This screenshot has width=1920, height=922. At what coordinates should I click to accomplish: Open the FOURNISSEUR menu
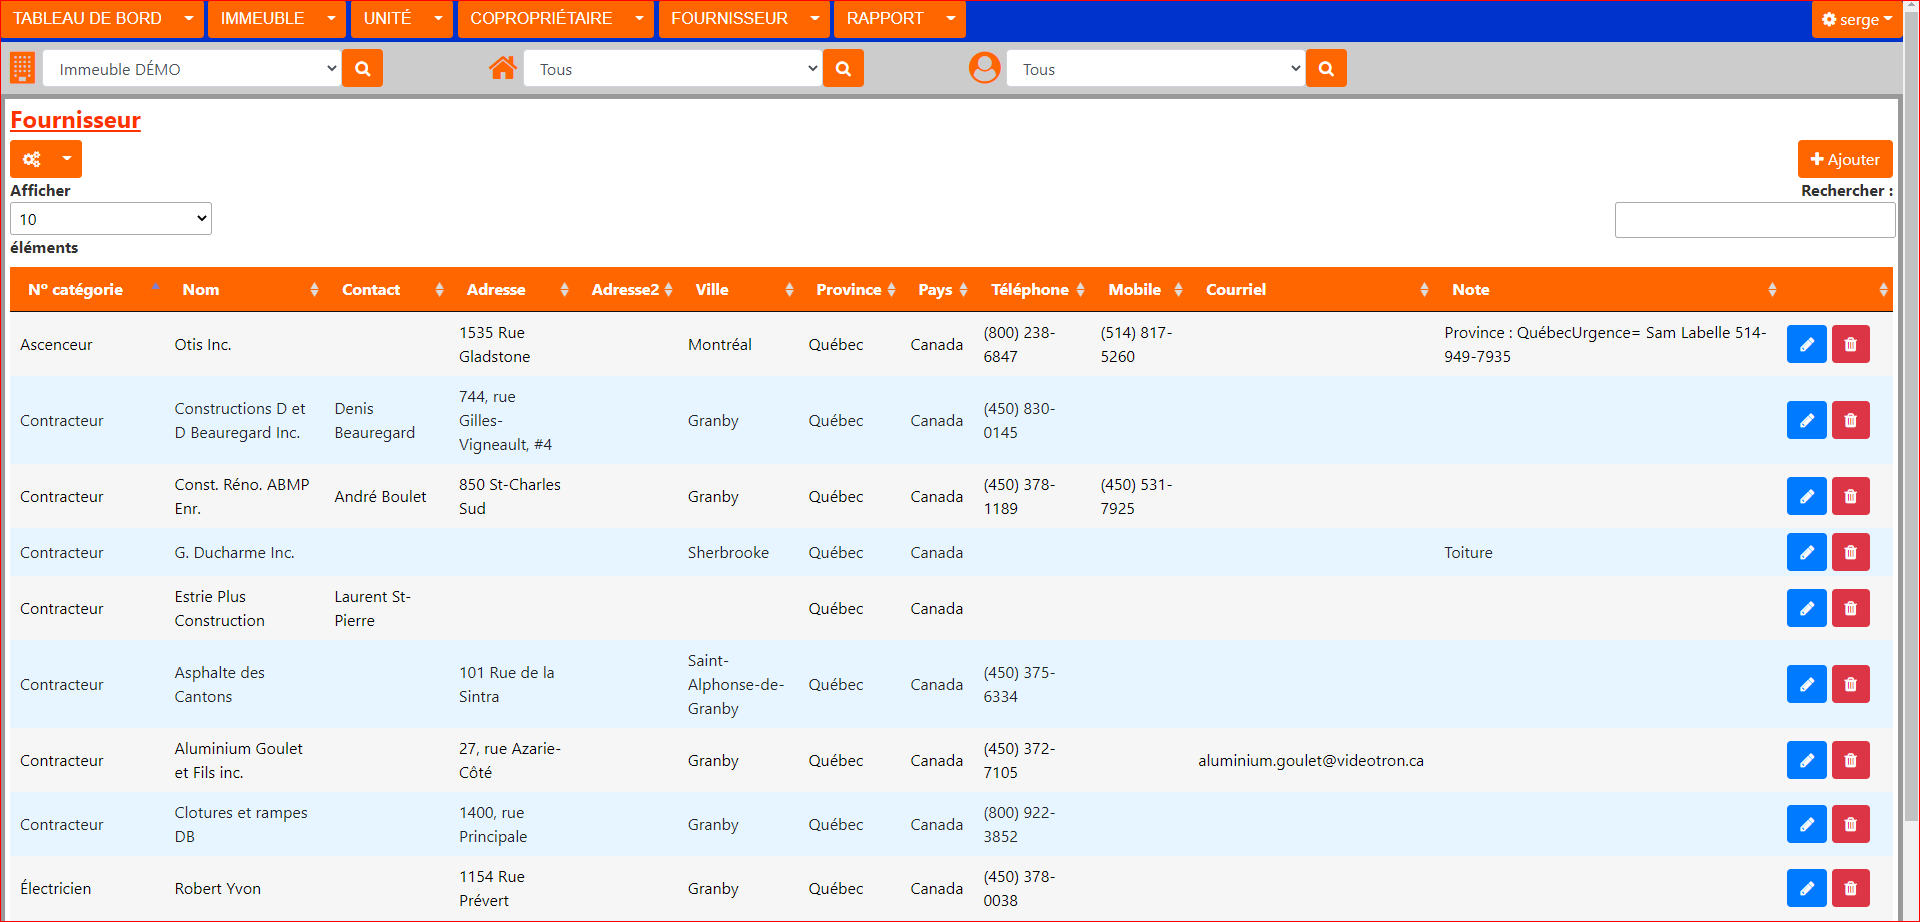click(742, 19)
